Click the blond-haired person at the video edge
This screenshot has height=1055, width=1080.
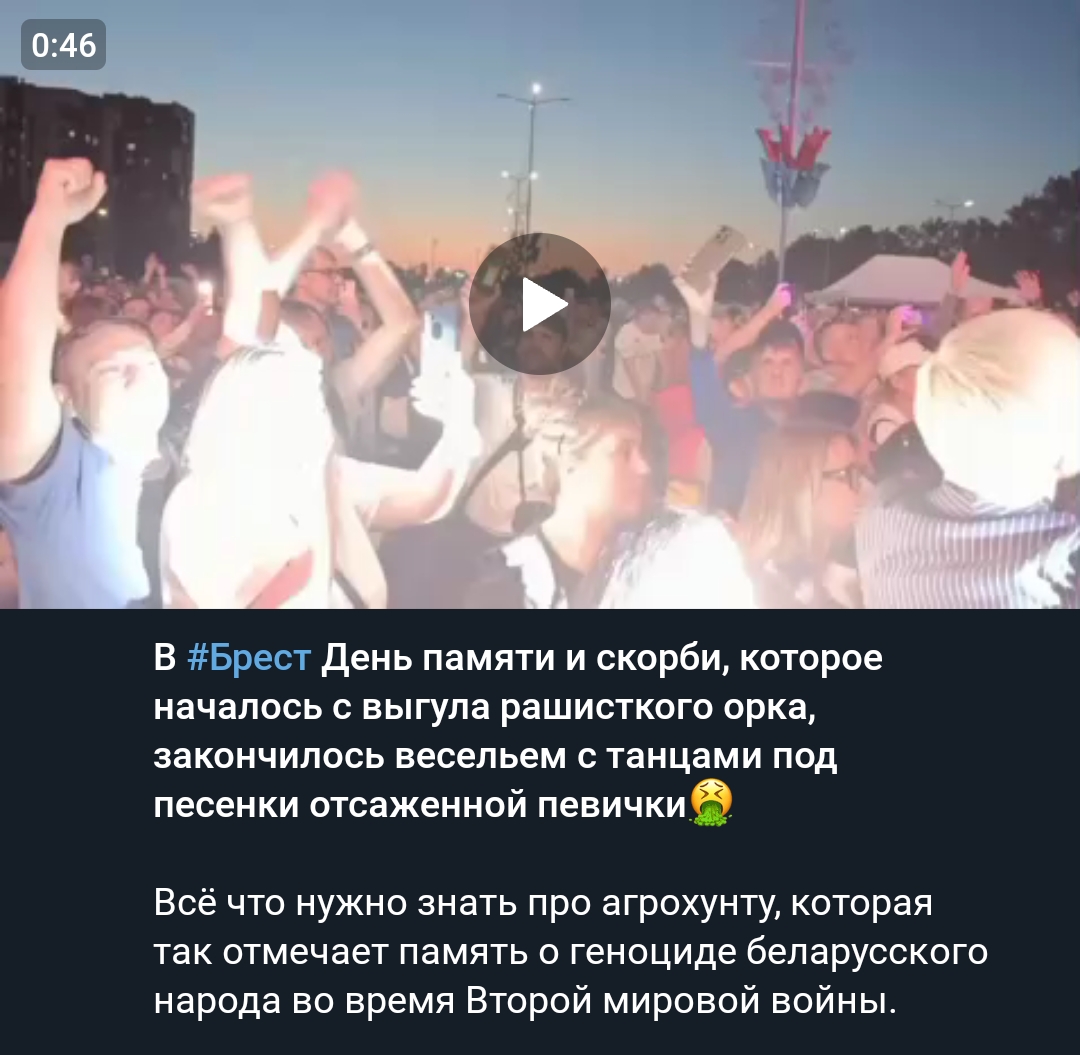(x=997, y=404)
